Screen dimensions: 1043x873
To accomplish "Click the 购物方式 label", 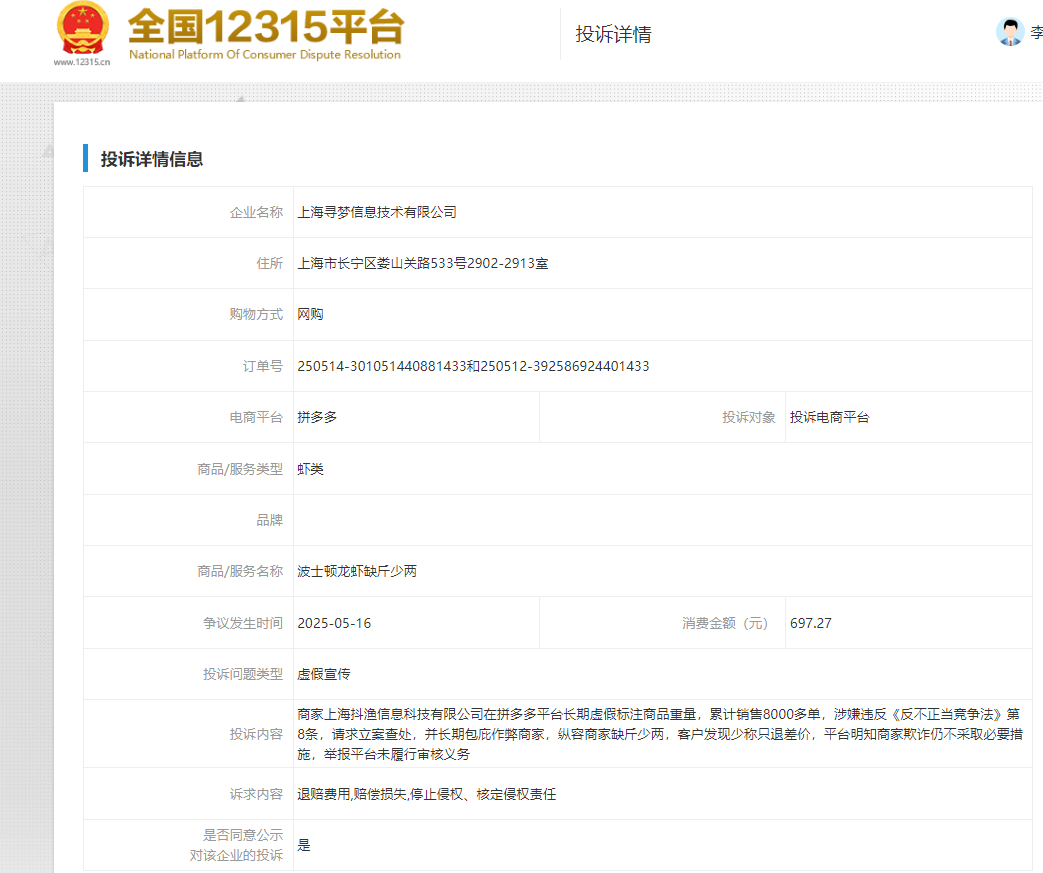I will (x=256, y=314).
